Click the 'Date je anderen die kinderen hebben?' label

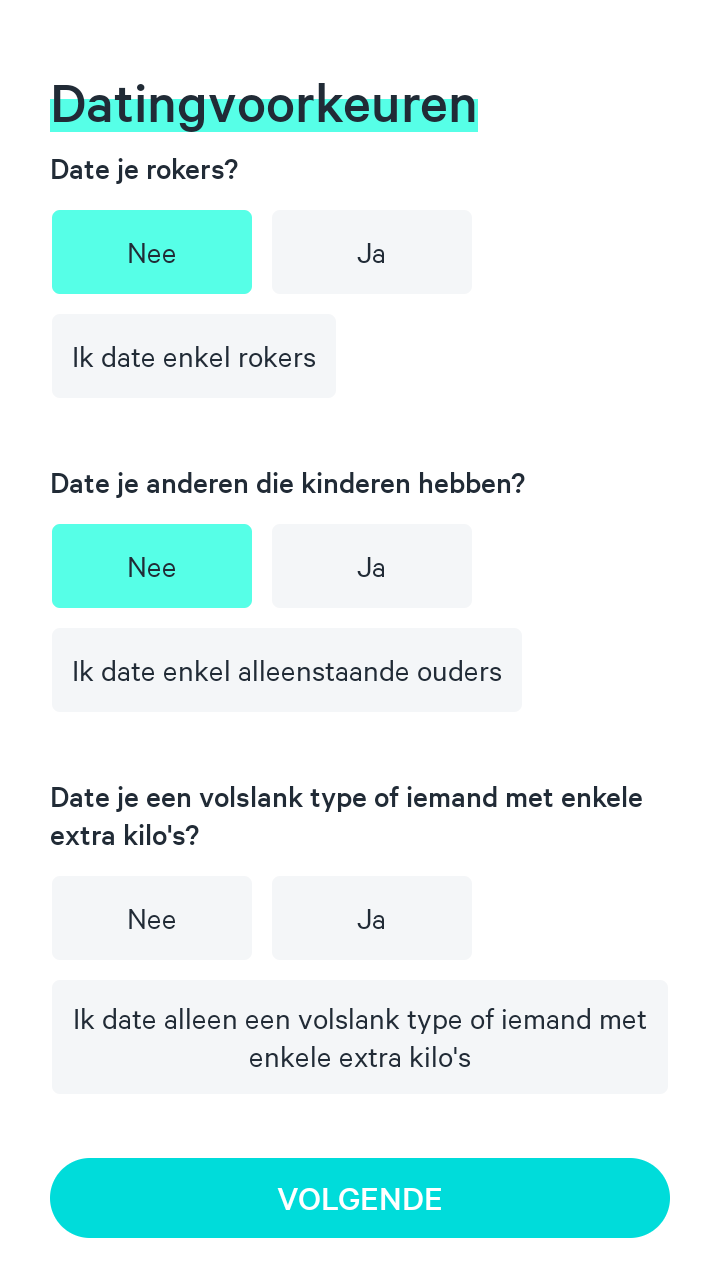pyautogui.click(x=288, y=484)
